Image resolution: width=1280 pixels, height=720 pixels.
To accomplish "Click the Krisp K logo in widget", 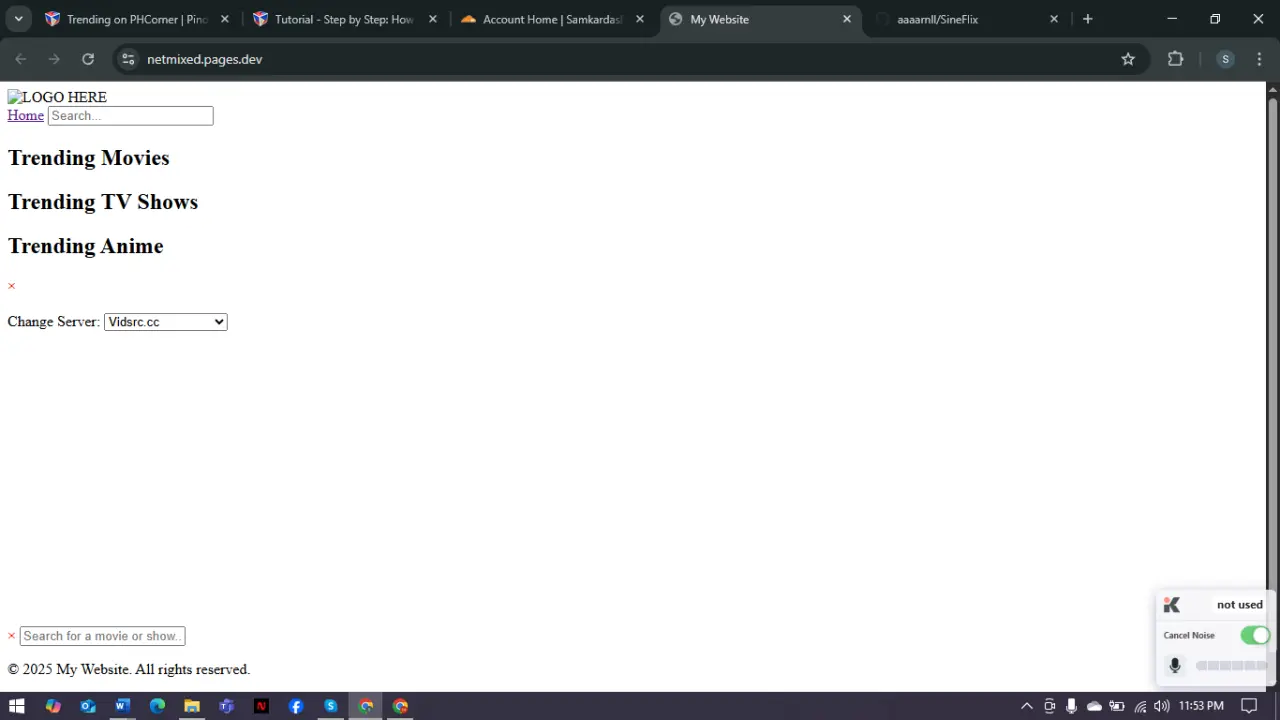I will tap(1172, 605).
